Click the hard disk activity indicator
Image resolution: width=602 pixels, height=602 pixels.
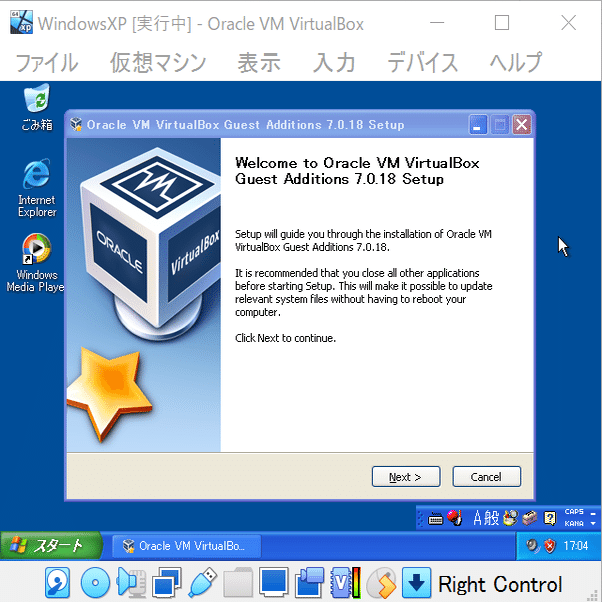(58, 583)
